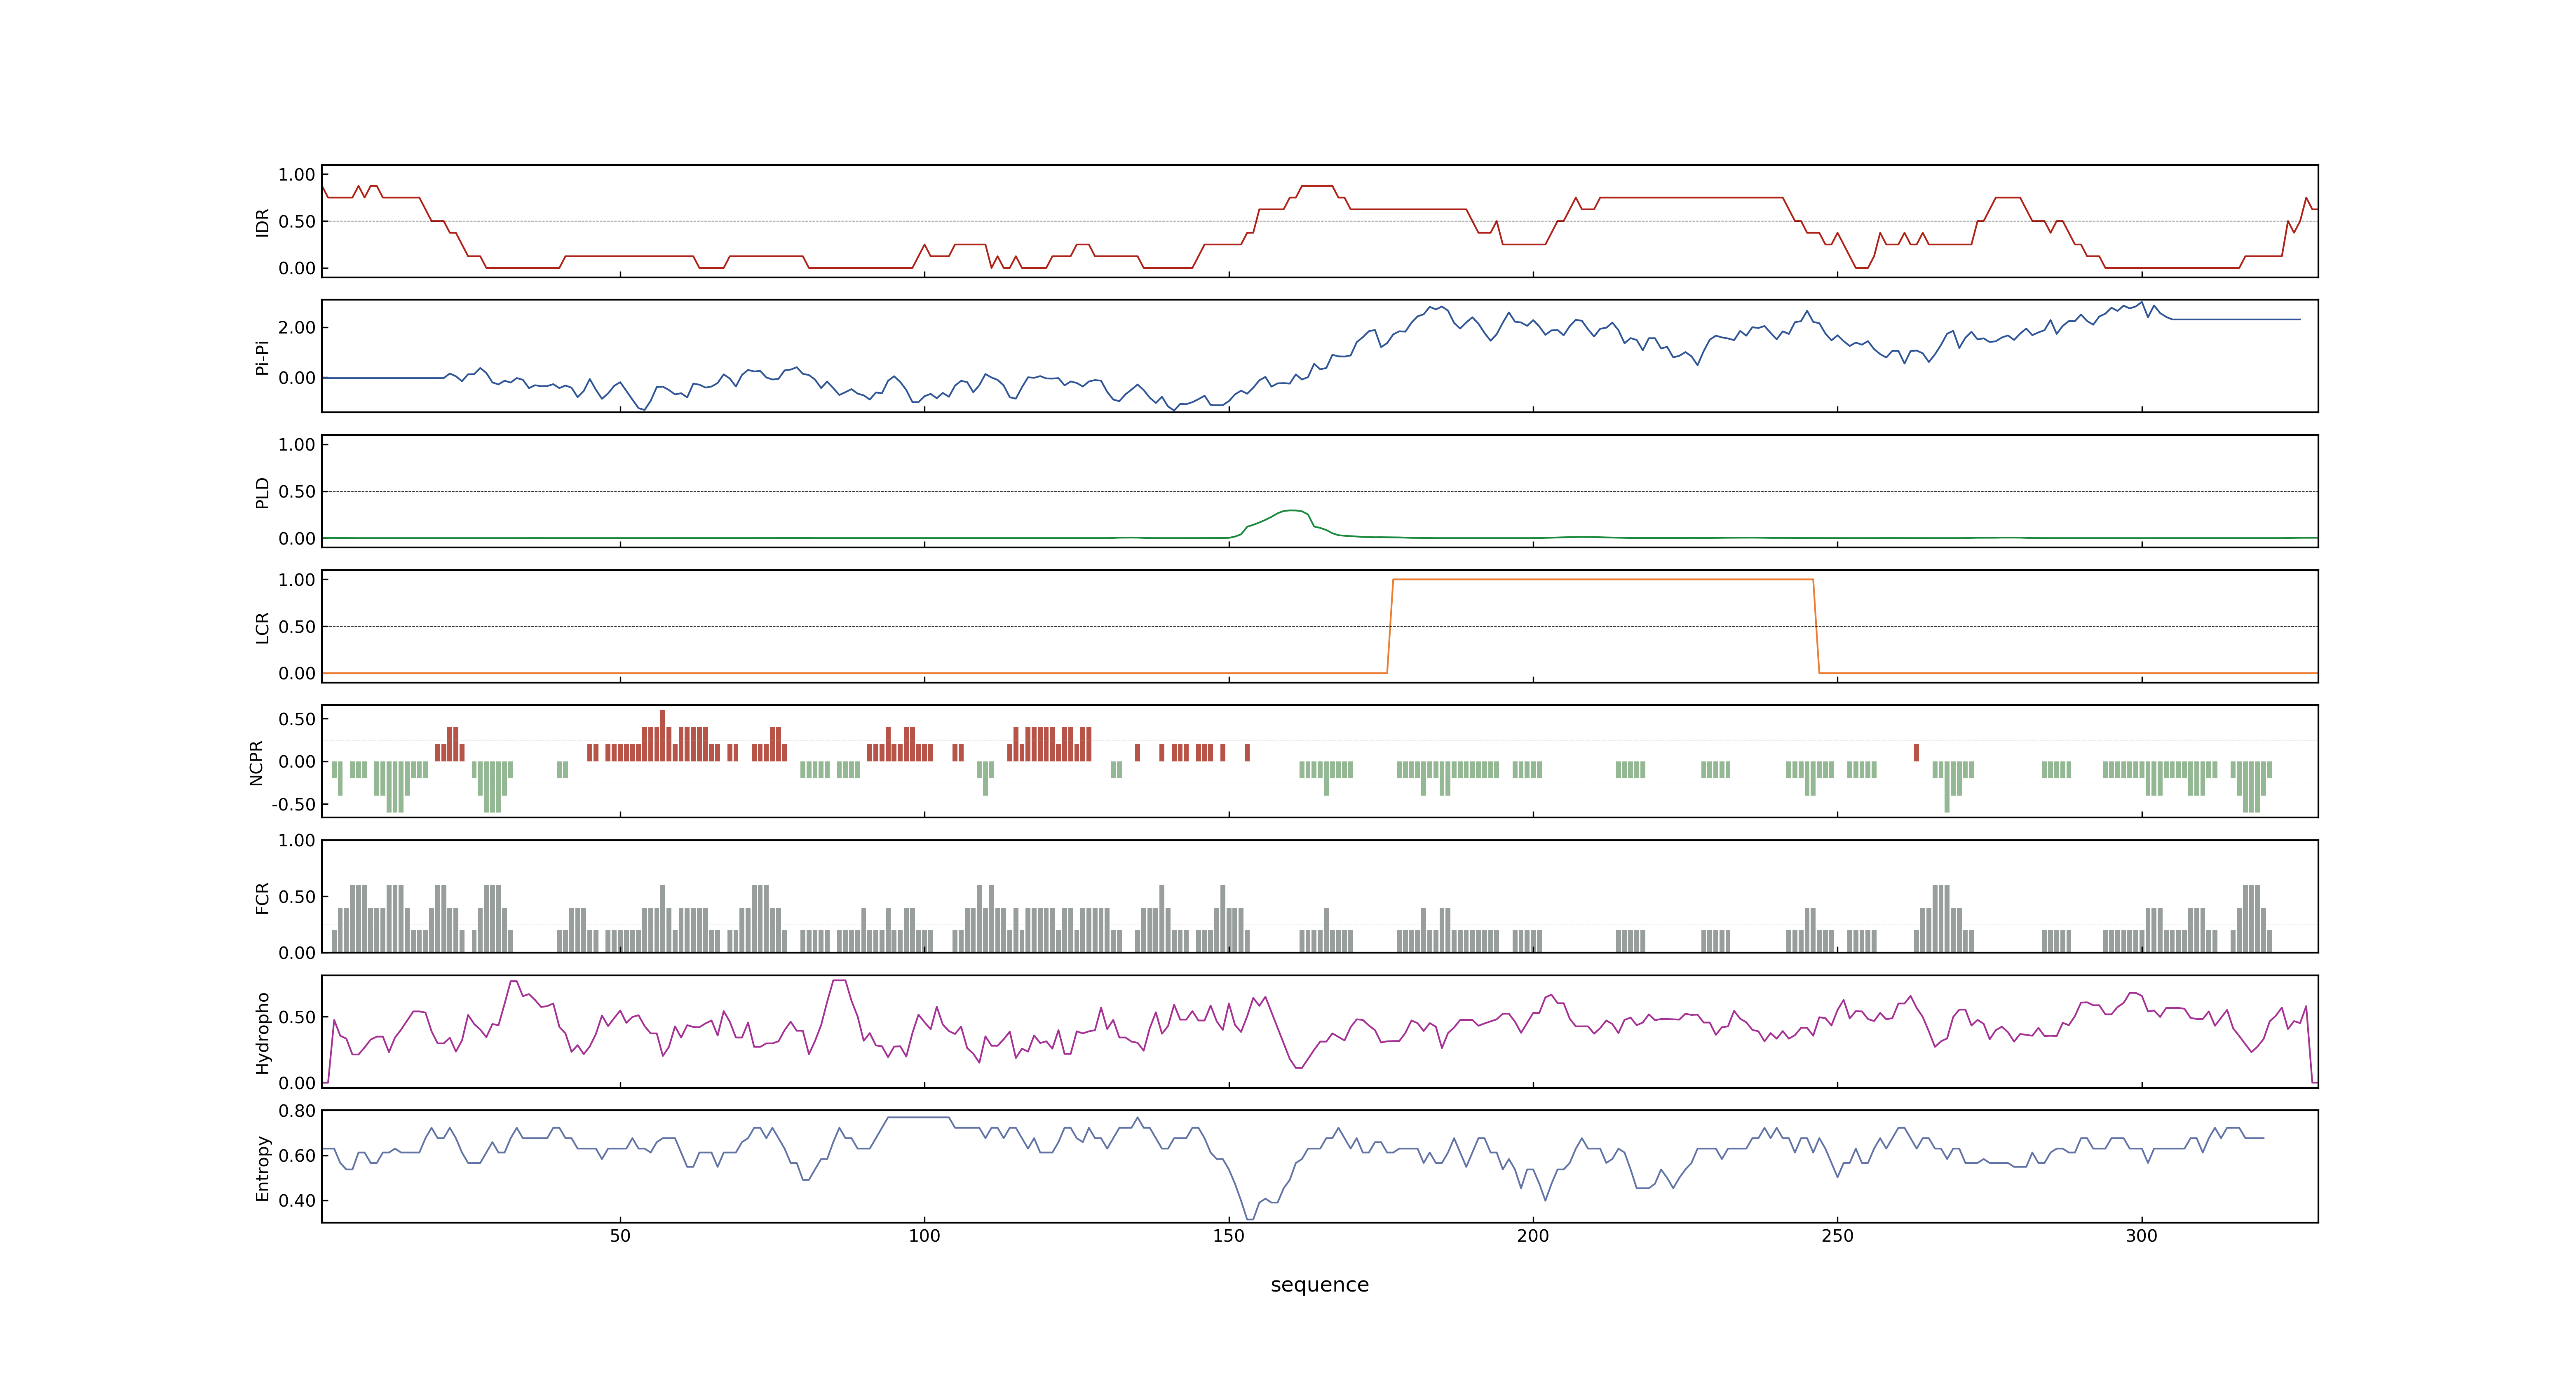Click x-axis tick label 200
Image resolution: width=2576 pixels, height=1374 pixels.
click(1532, 1236)
